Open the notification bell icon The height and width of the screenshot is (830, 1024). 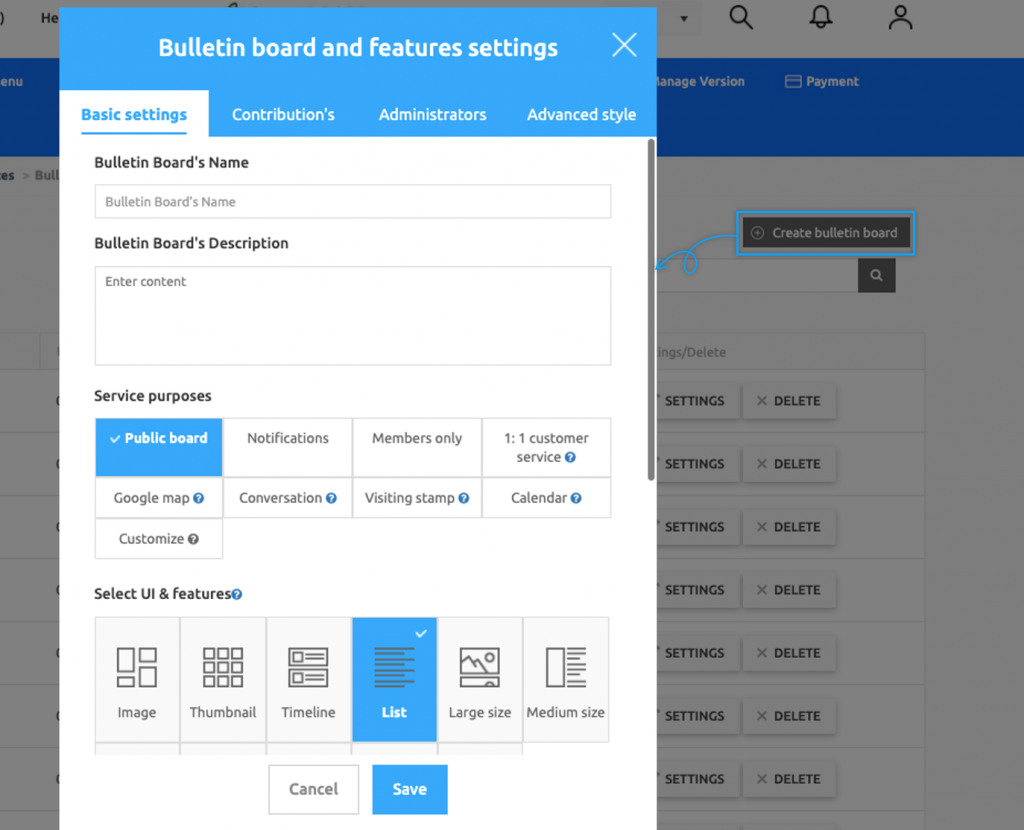[820, 17]
